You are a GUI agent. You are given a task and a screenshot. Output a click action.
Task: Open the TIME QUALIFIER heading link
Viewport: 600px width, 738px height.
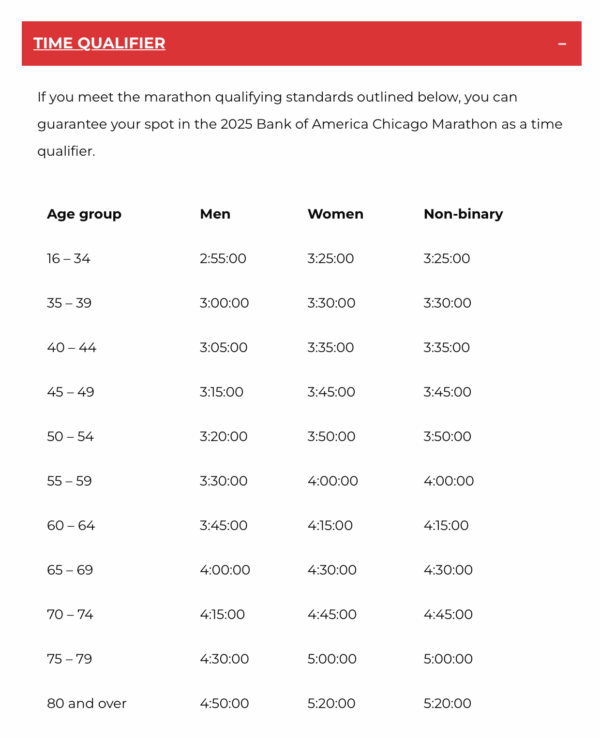coord(99,43)
